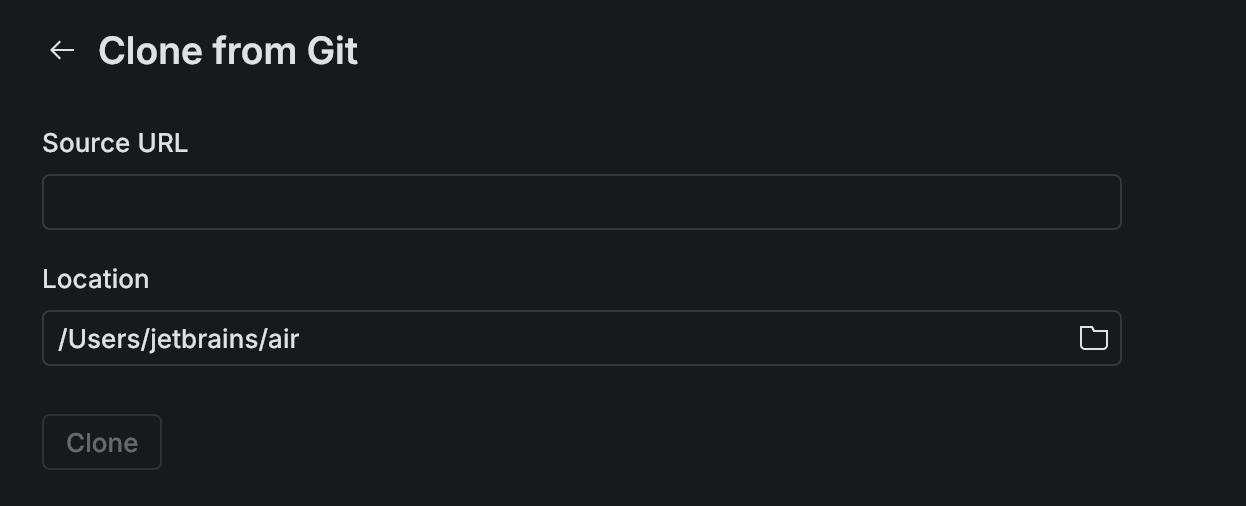Choose a location using the folder icon
1246x506 pixels.
click(1093, 338)
